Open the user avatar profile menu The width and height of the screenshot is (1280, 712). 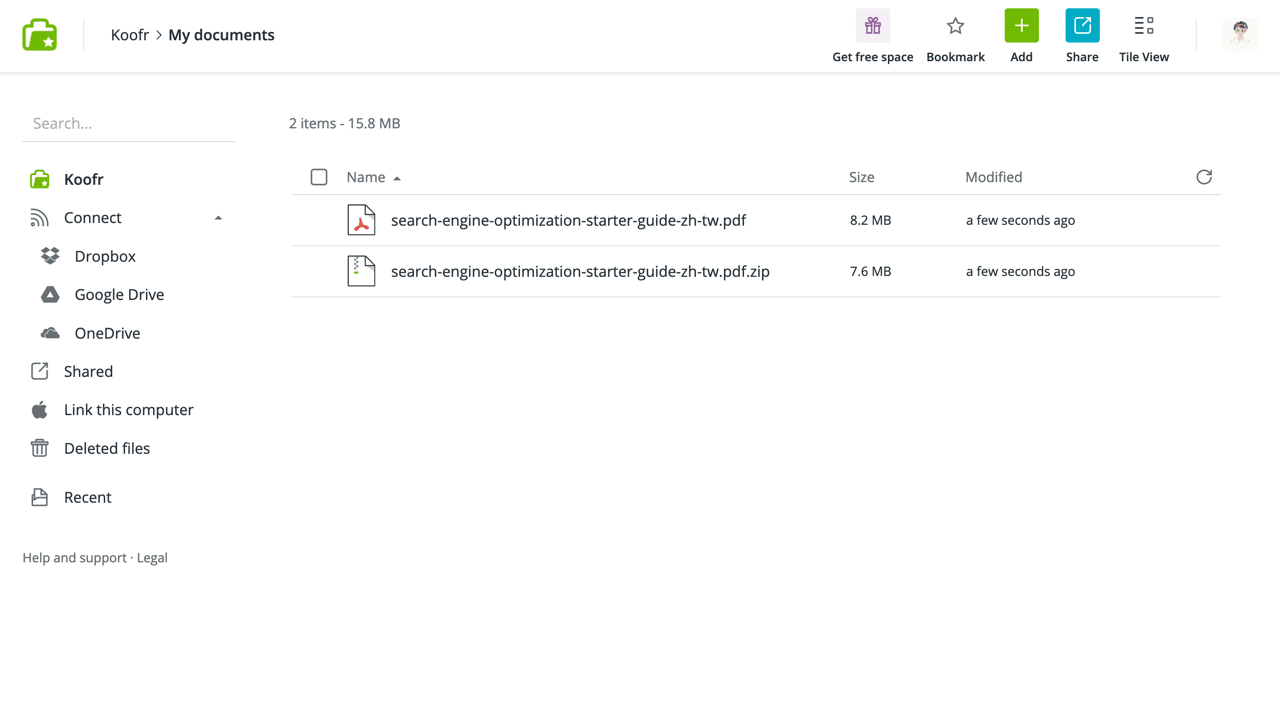coord(1240,34)
